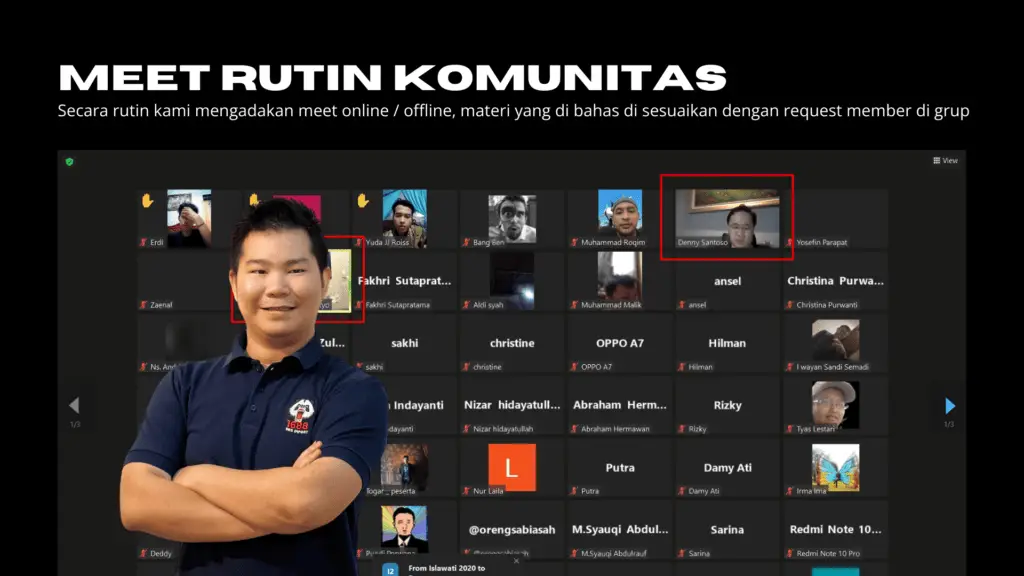Go to next gallery page arrow
Screen dimensions: 1024x576
click(x=949, y=406)
